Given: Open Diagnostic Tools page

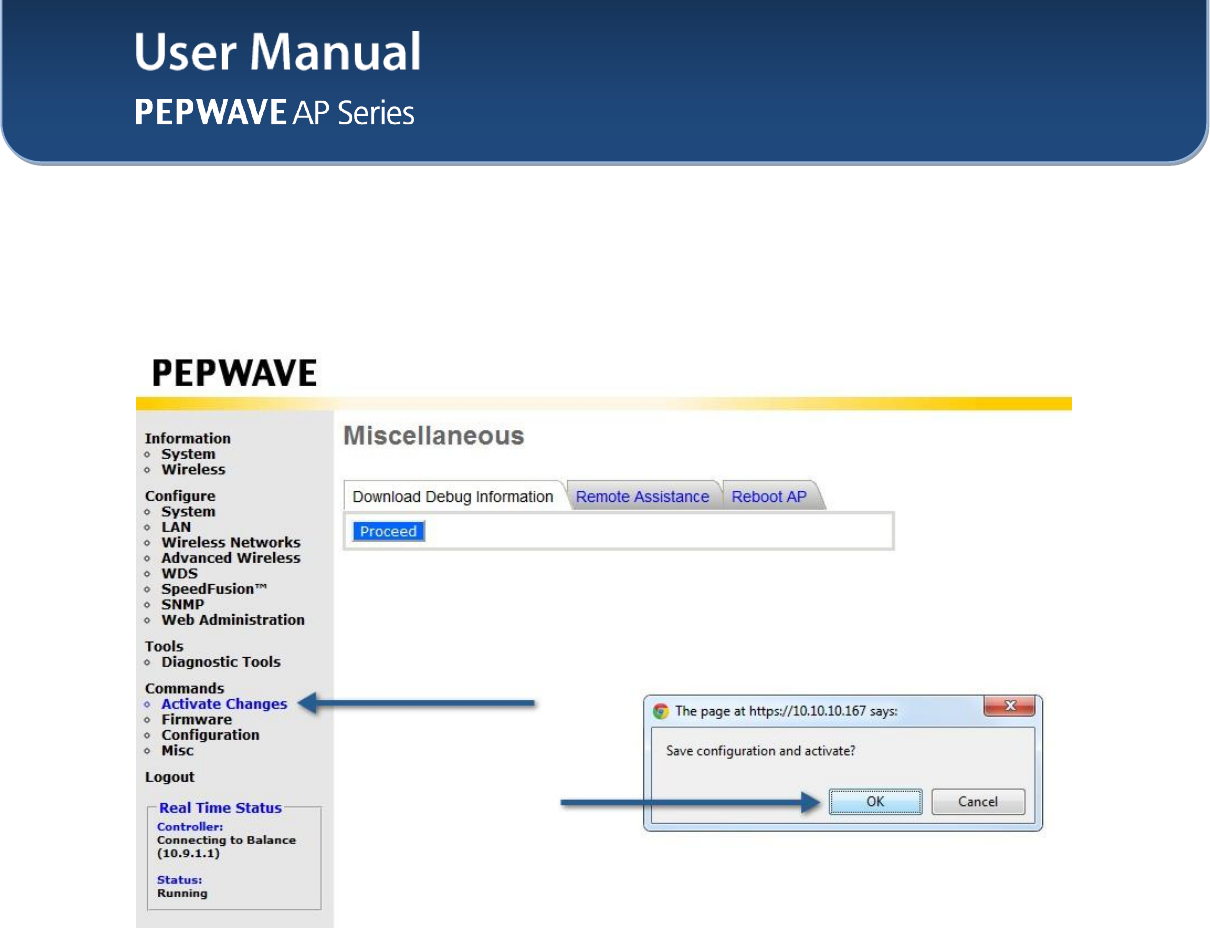Looking at the screenshot, I should click(221, 662).
